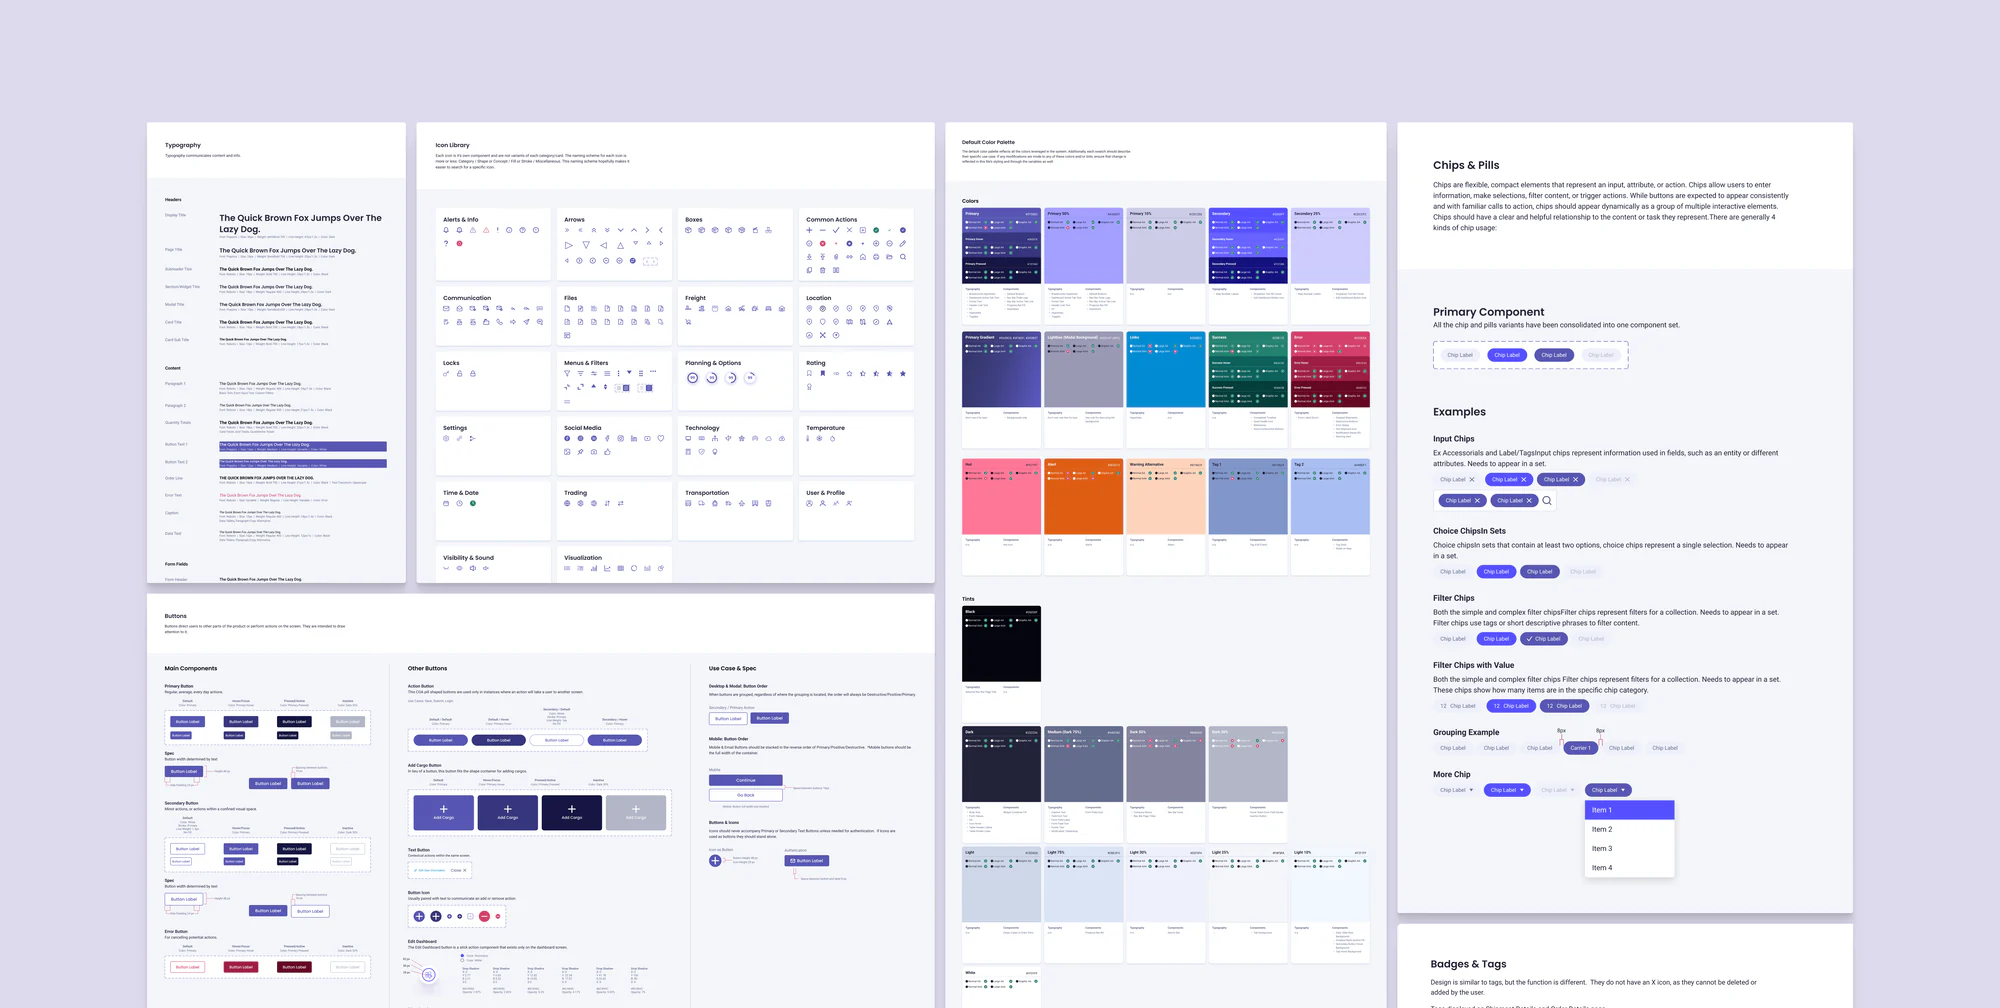Click the phone handset icon in Communication
Viewport: 2000px width, 1008px height.
coord(499,322)
